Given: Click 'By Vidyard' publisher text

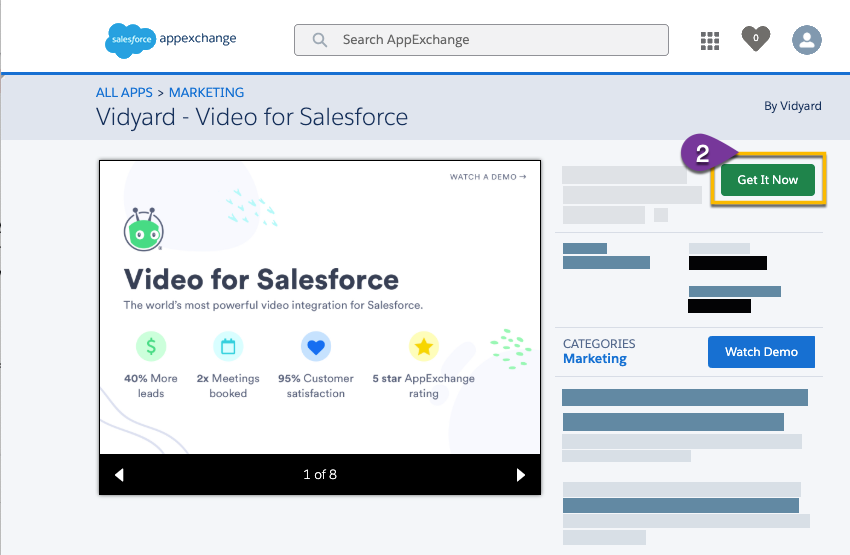Looking at the screenshot, I should click(793, 106).
